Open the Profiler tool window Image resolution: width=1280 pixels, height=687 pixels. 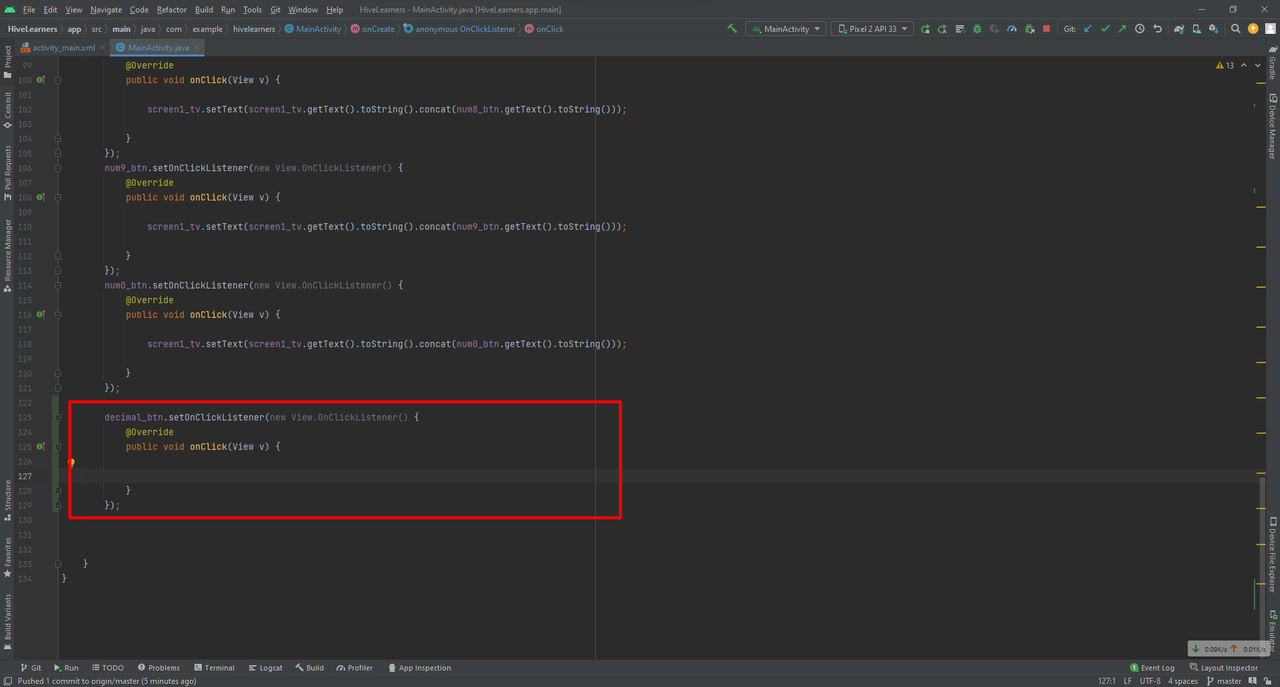355,668
